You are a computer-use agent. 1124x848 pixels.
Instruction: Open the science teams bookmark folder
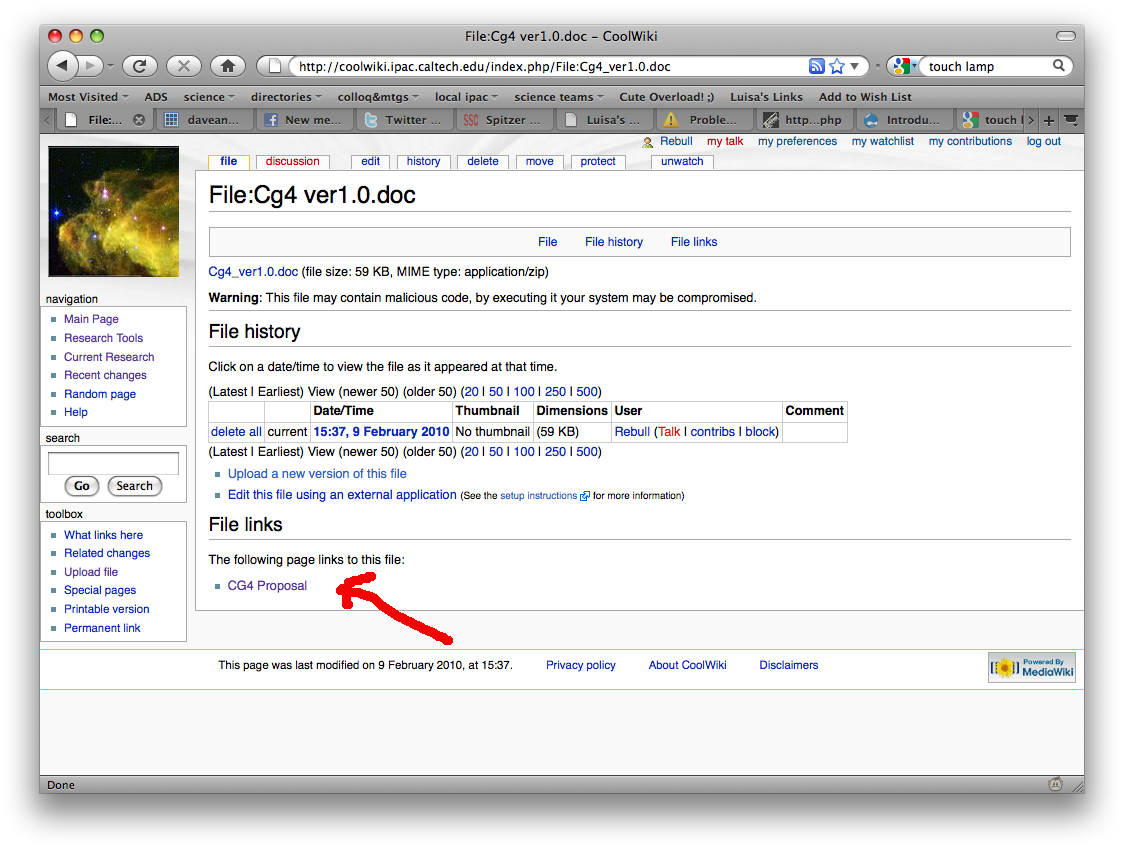point(559,97)
